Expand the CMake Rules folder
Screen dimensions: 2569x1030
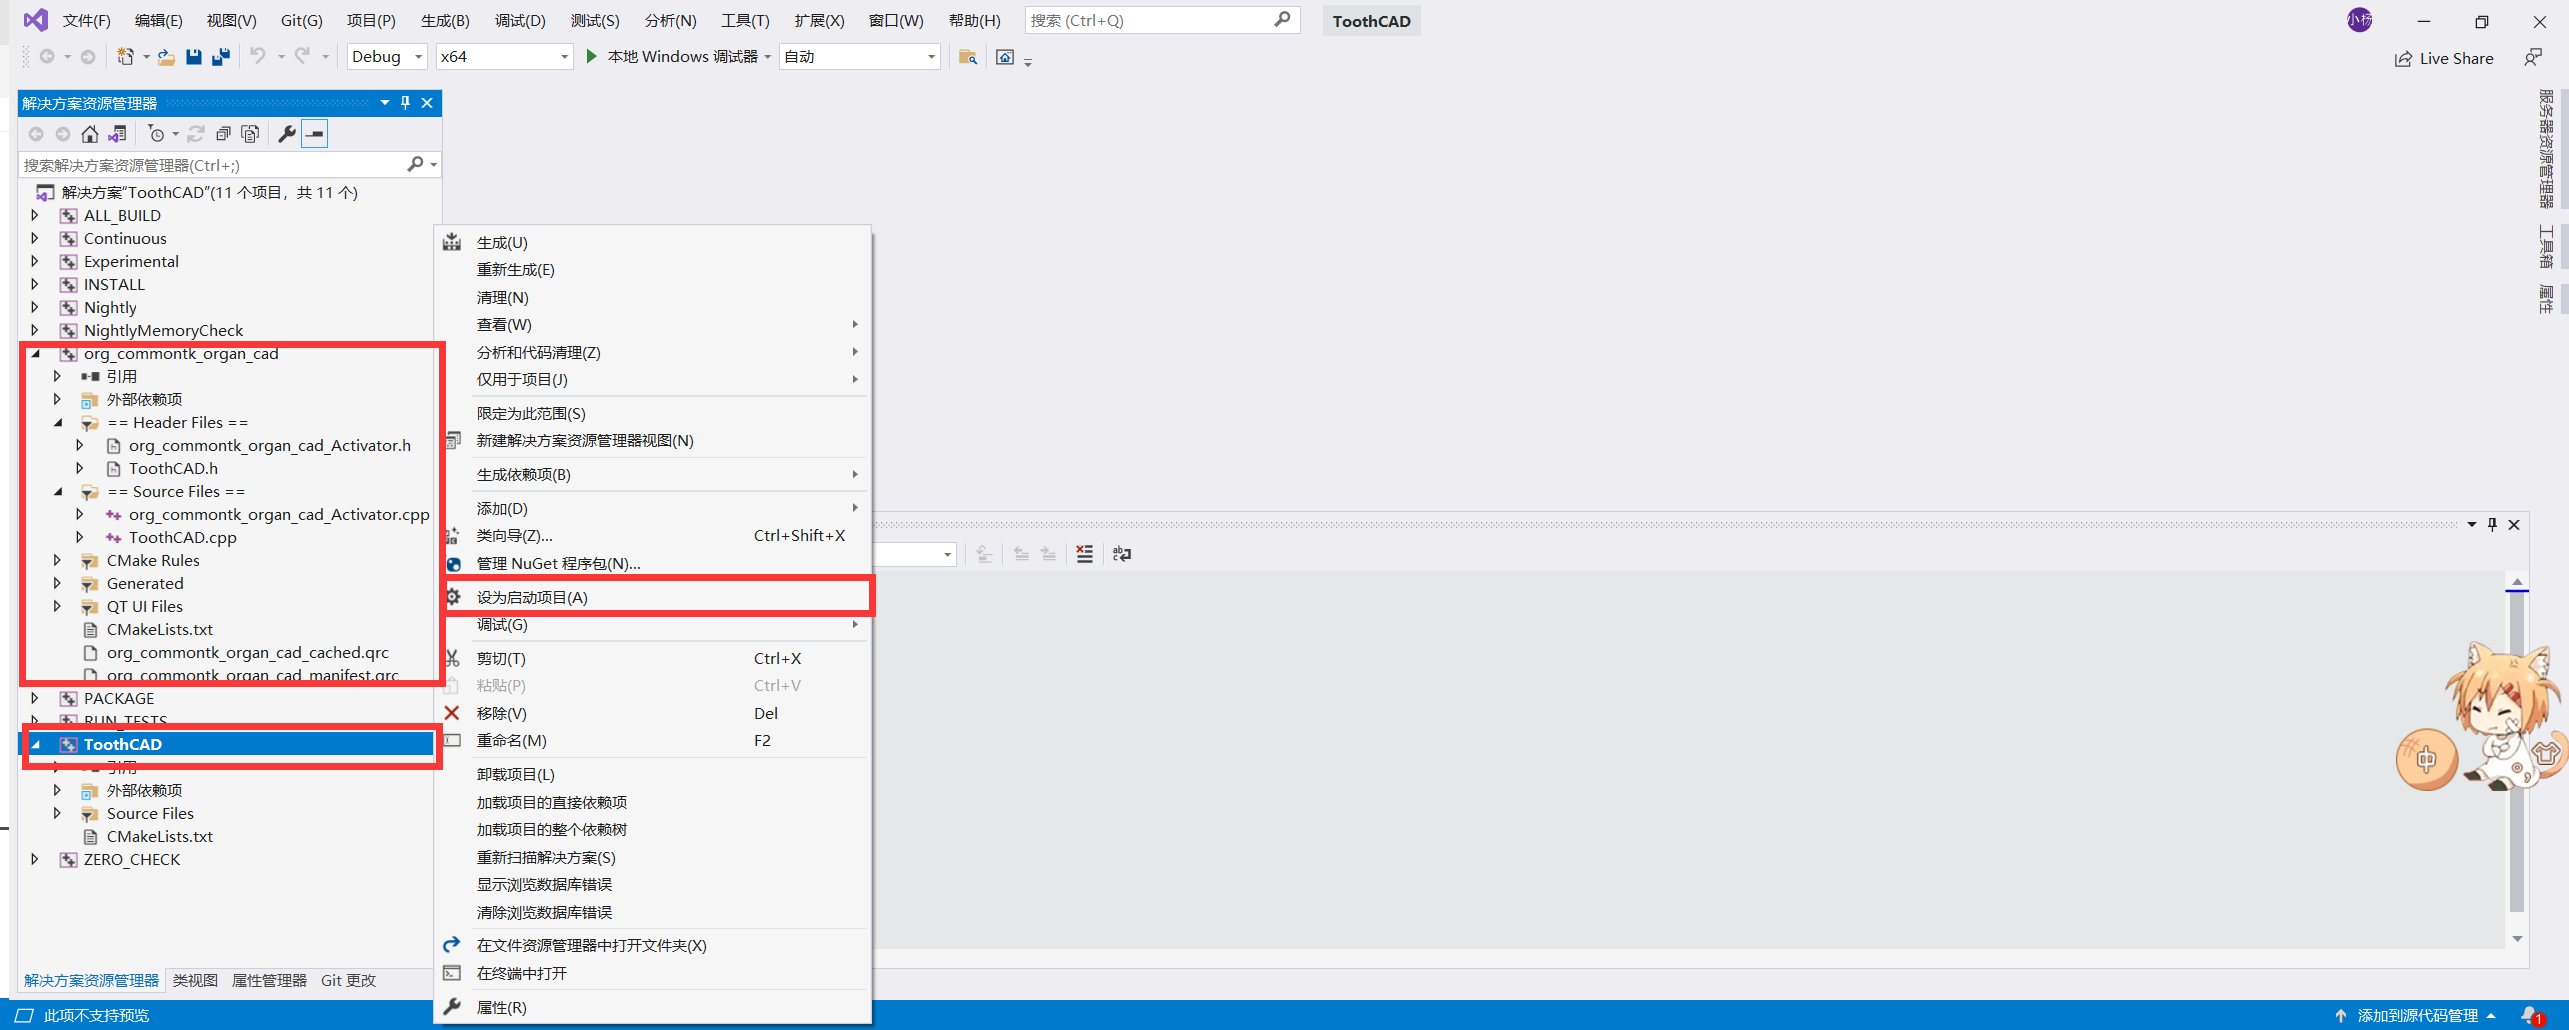click(58, 560)
